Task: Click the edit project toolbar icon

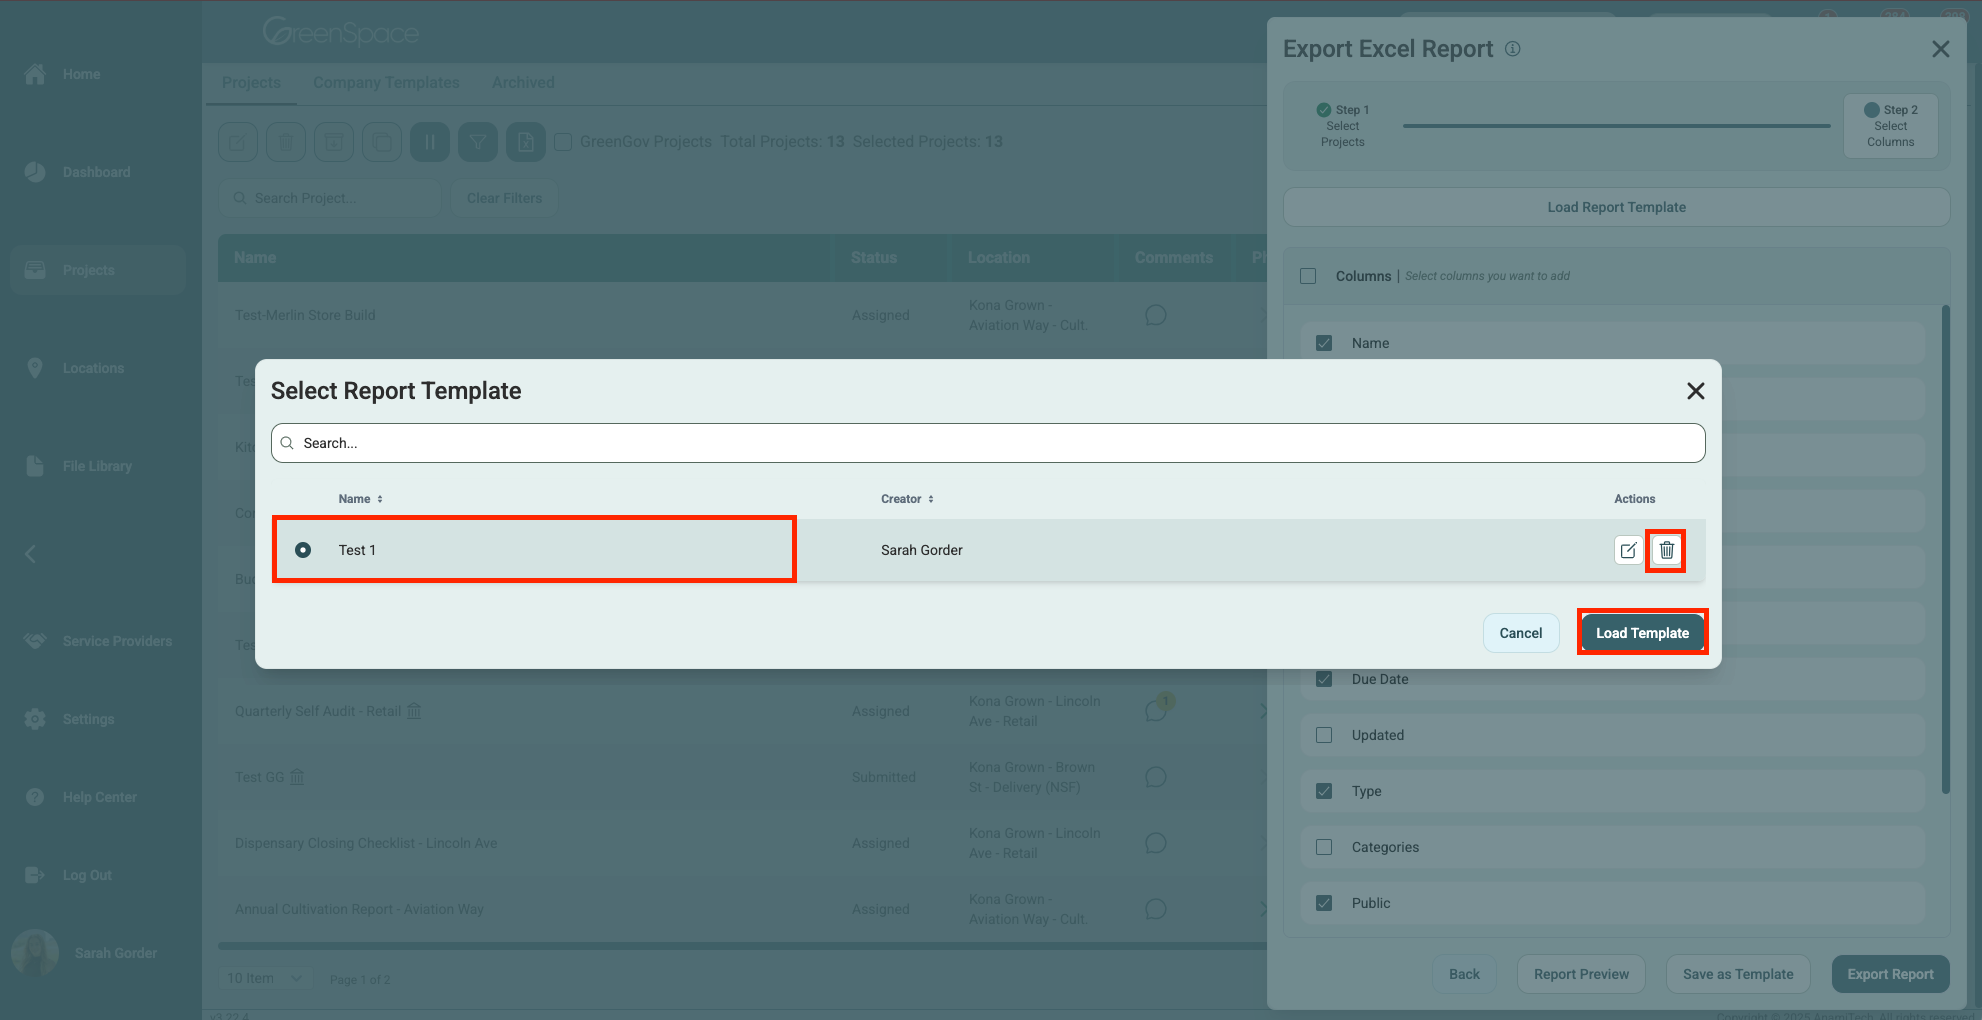Action: 238,142
